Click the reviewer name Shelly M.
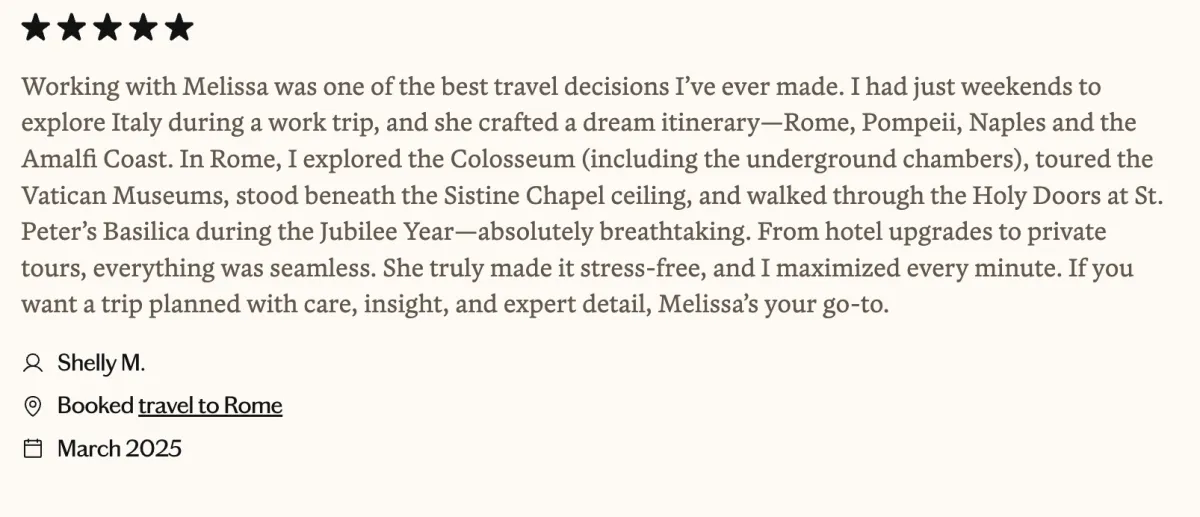This screenshot has width=1200, height=517. 101,363
